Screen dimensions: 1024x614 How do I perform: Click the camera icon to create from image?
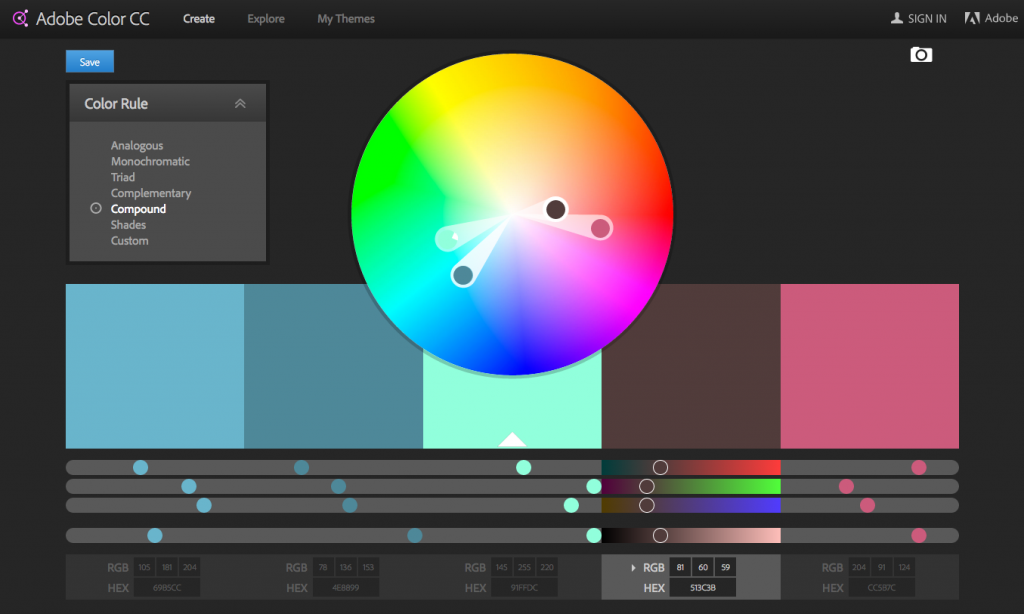point(921,55)
